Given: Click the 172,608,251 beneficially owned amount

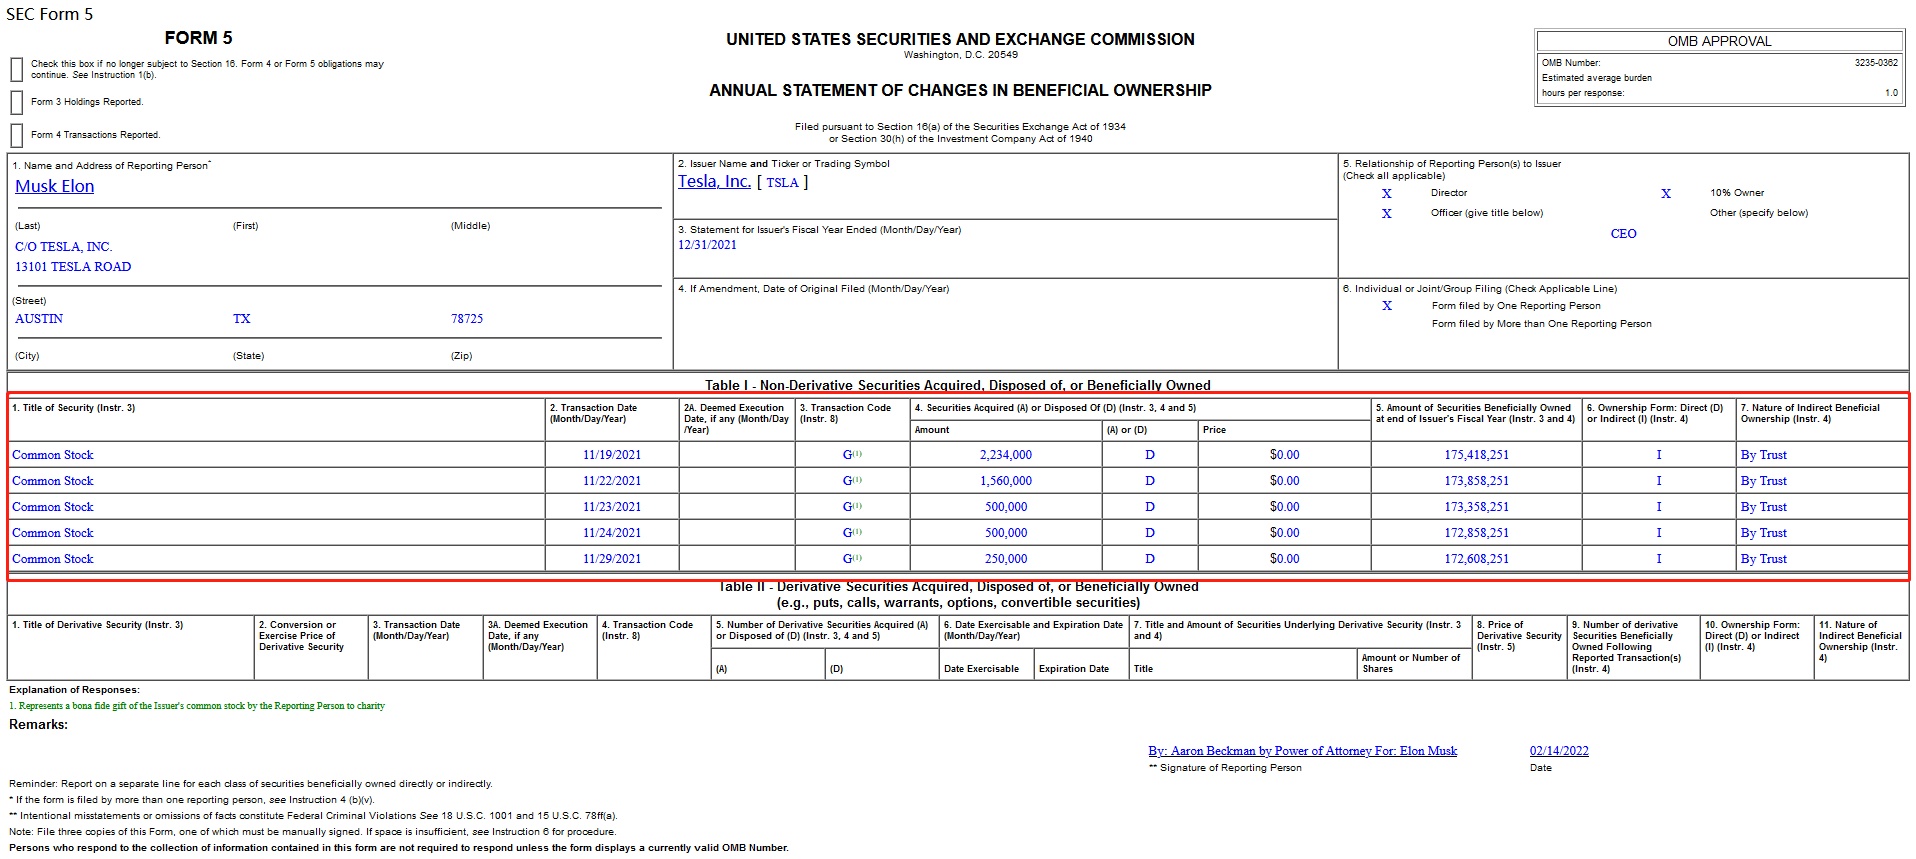Looking at the screenshot, I should (x=1476, y=559).
